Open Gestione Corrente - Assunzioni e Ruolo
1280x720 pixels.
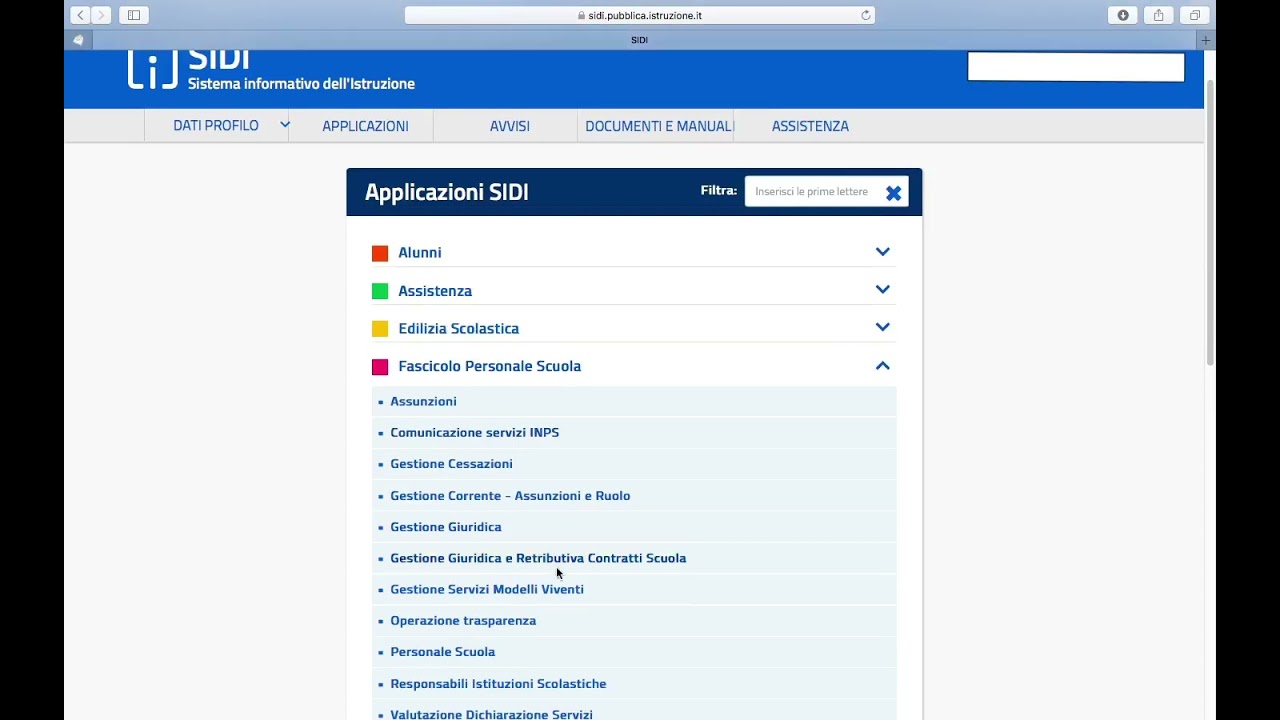[x=510, y=496]
